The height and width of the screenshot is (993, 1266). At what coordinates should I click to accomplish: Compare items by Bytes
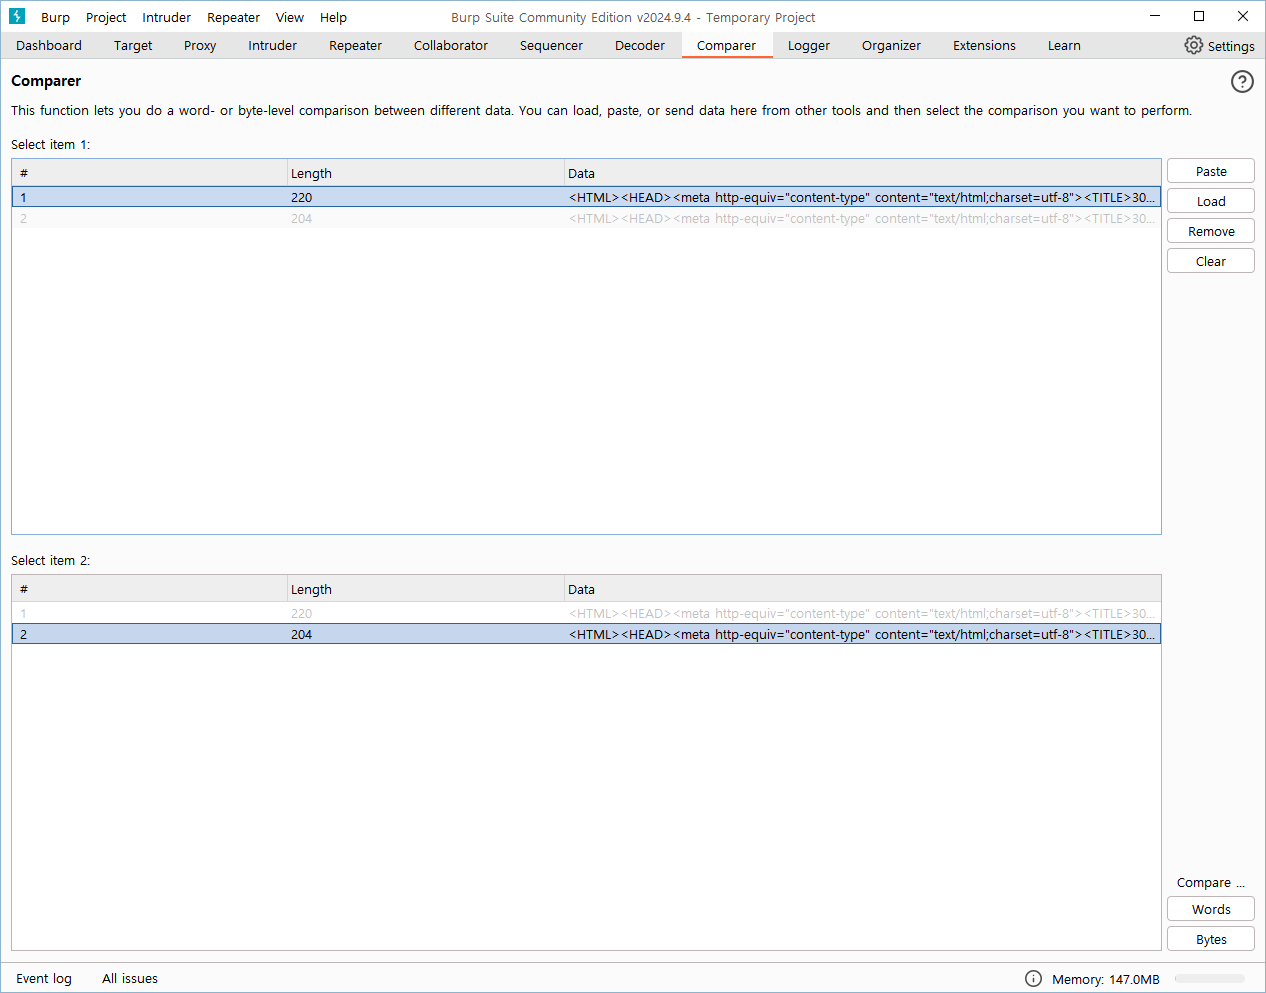[1211, 939]
